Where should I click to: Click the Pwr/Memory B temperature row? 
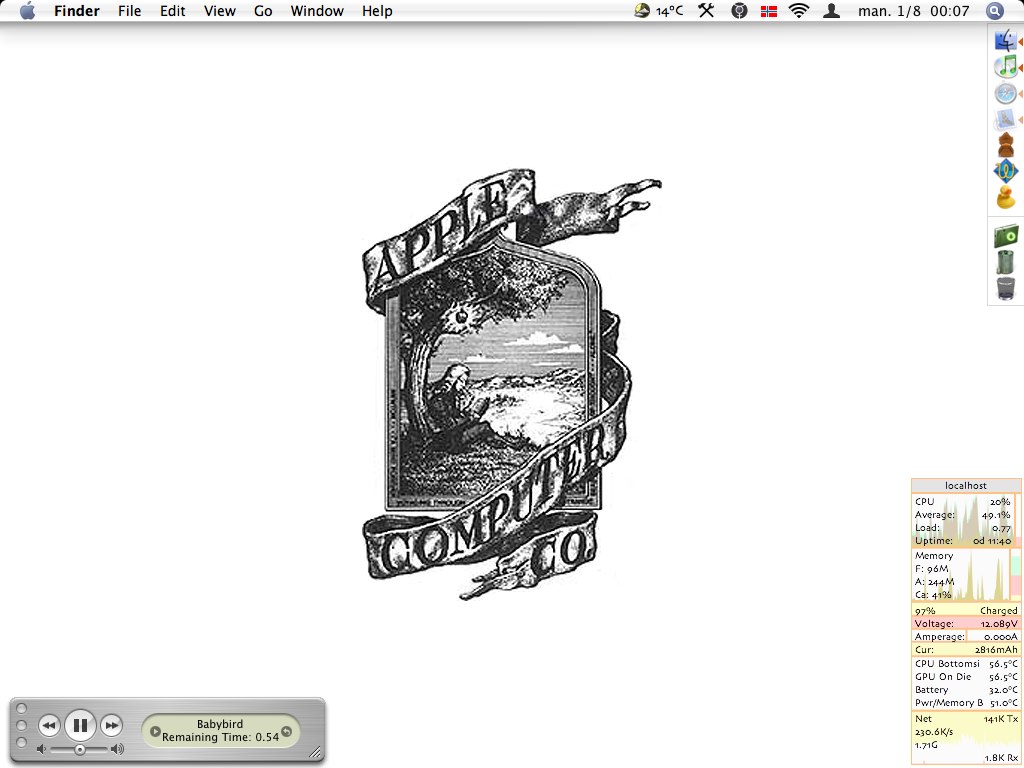point(966,703)
